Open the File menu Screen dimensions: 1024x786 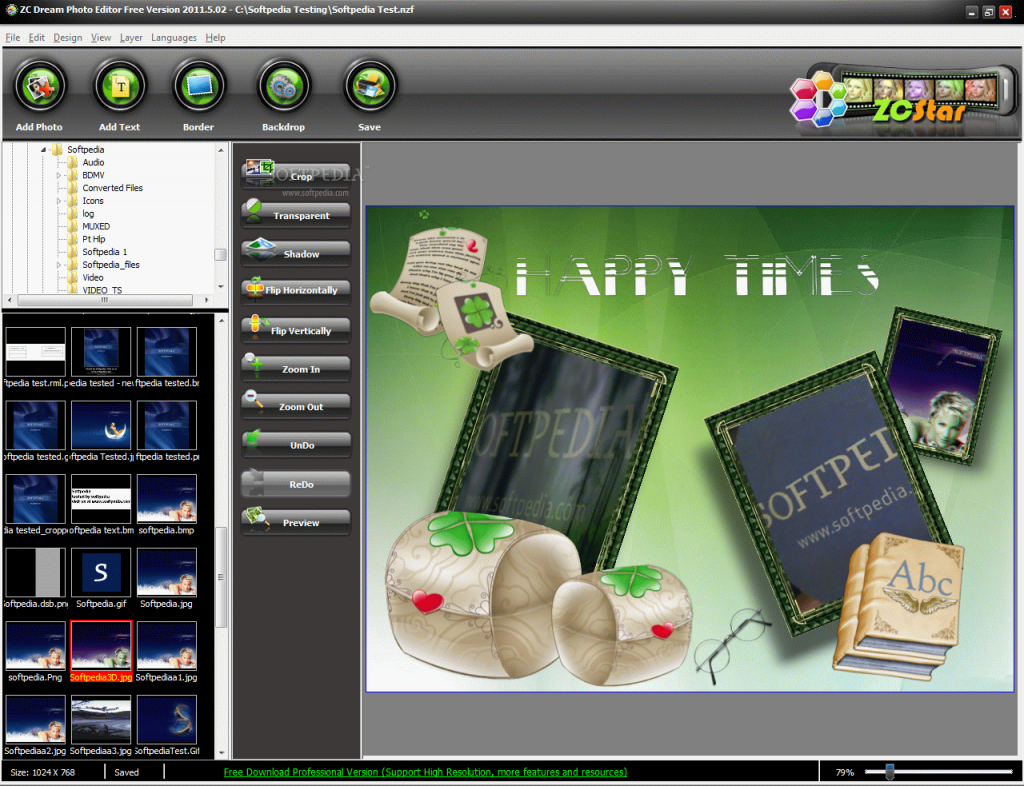click(x=12, y=37)
